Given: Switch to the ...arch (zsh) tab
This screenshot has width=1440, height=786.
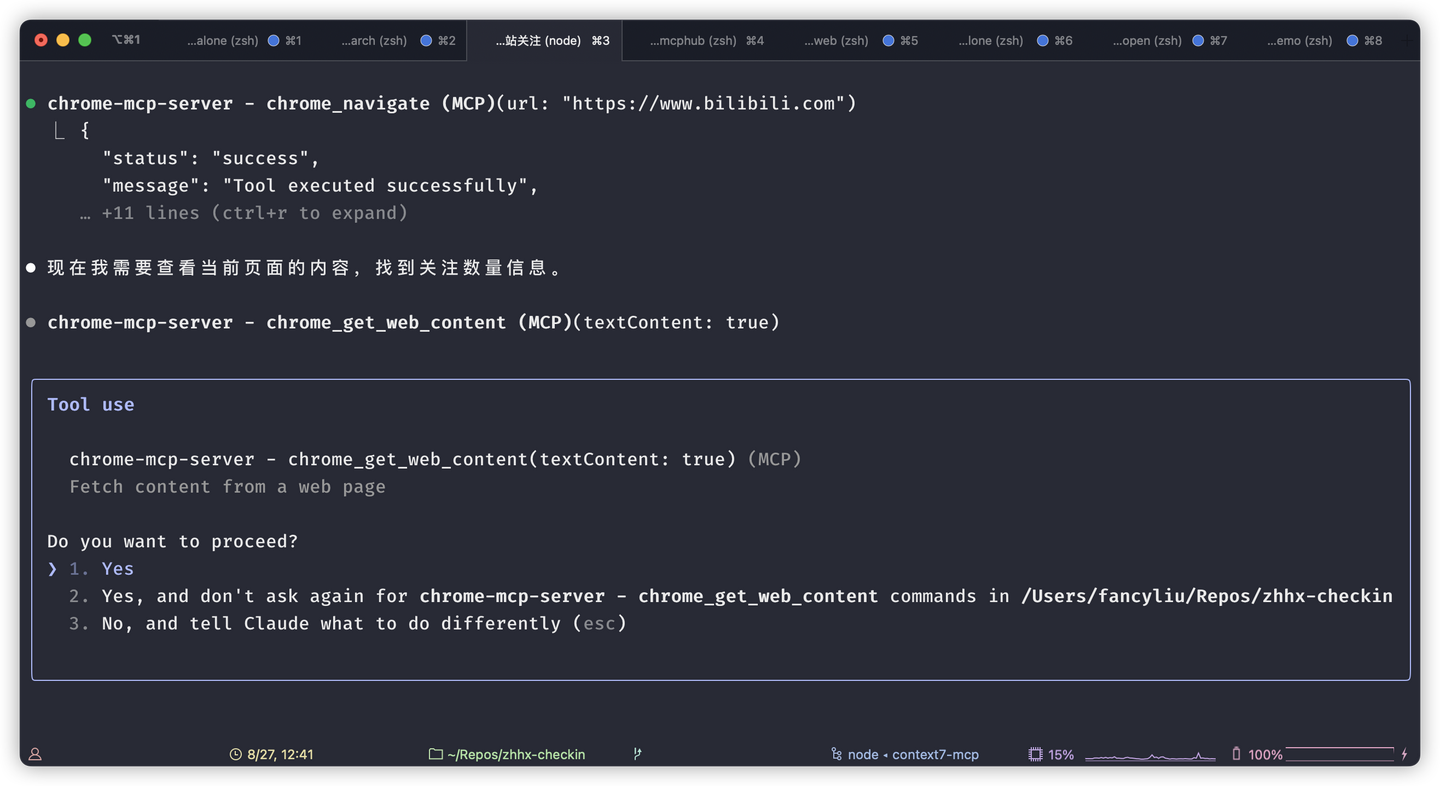Looking at the screenshot, I should [375, 41].
